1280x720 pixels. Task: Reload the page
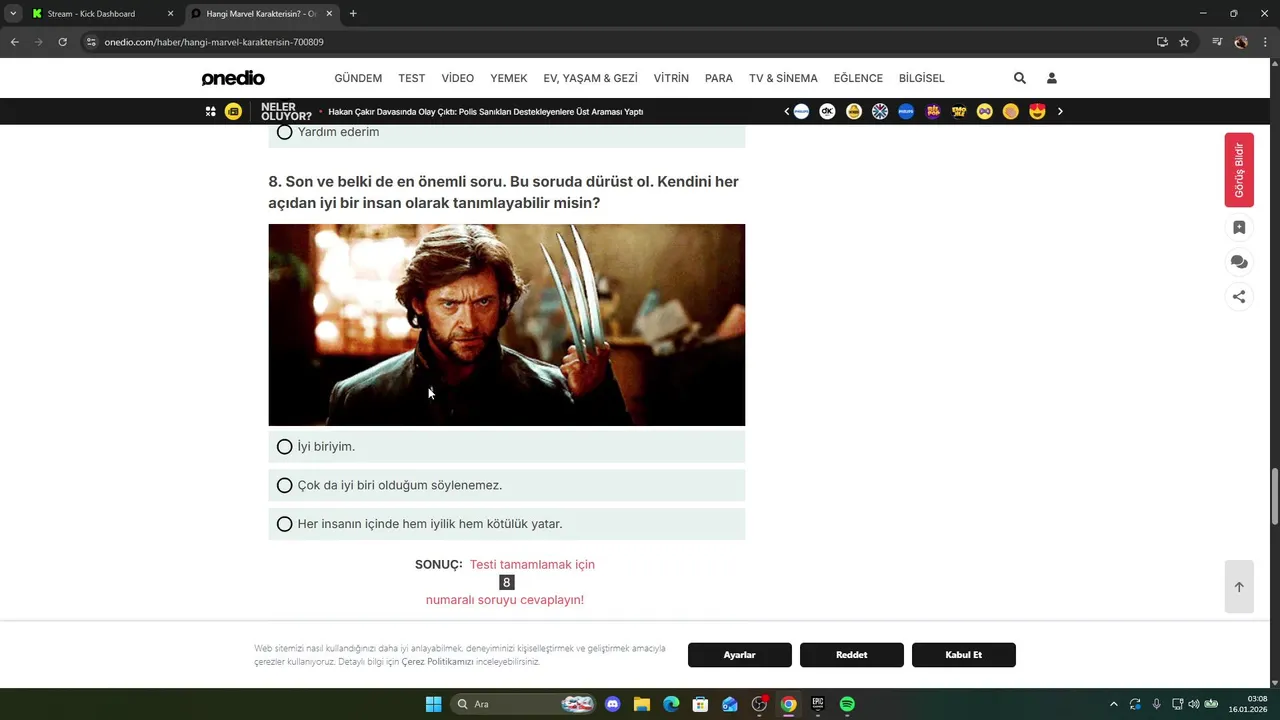pyautogui.click(x=62, y=42)
